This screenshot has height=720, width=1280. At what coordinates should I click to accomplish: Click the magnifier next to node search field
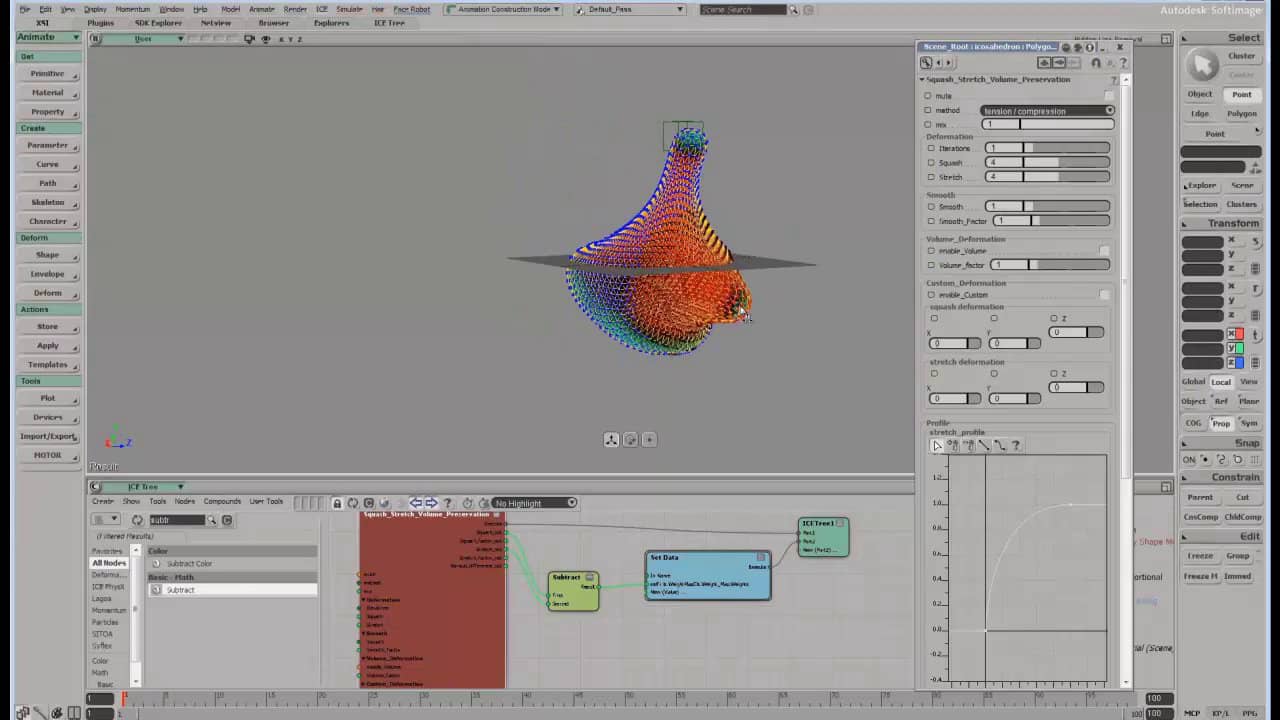212,520
